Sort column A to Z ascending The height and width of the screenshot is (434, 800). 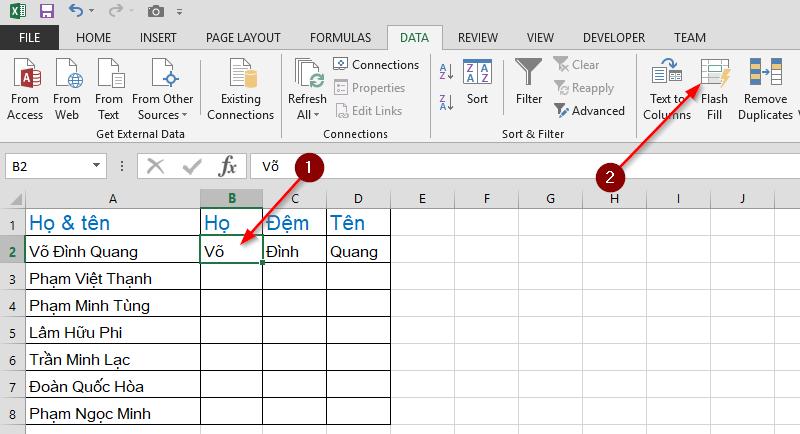tap(446, 70)
